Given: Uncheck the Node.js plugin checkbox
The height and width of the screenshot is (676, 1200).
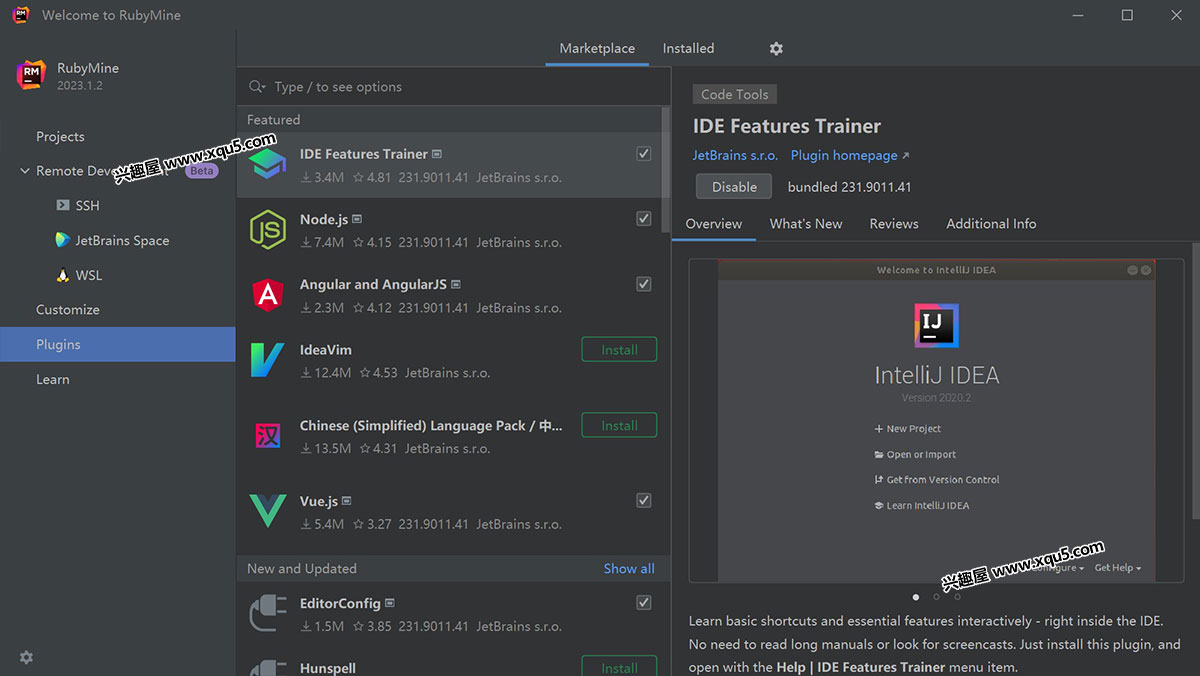Looking at the screenshot, I should click(644, 219).
